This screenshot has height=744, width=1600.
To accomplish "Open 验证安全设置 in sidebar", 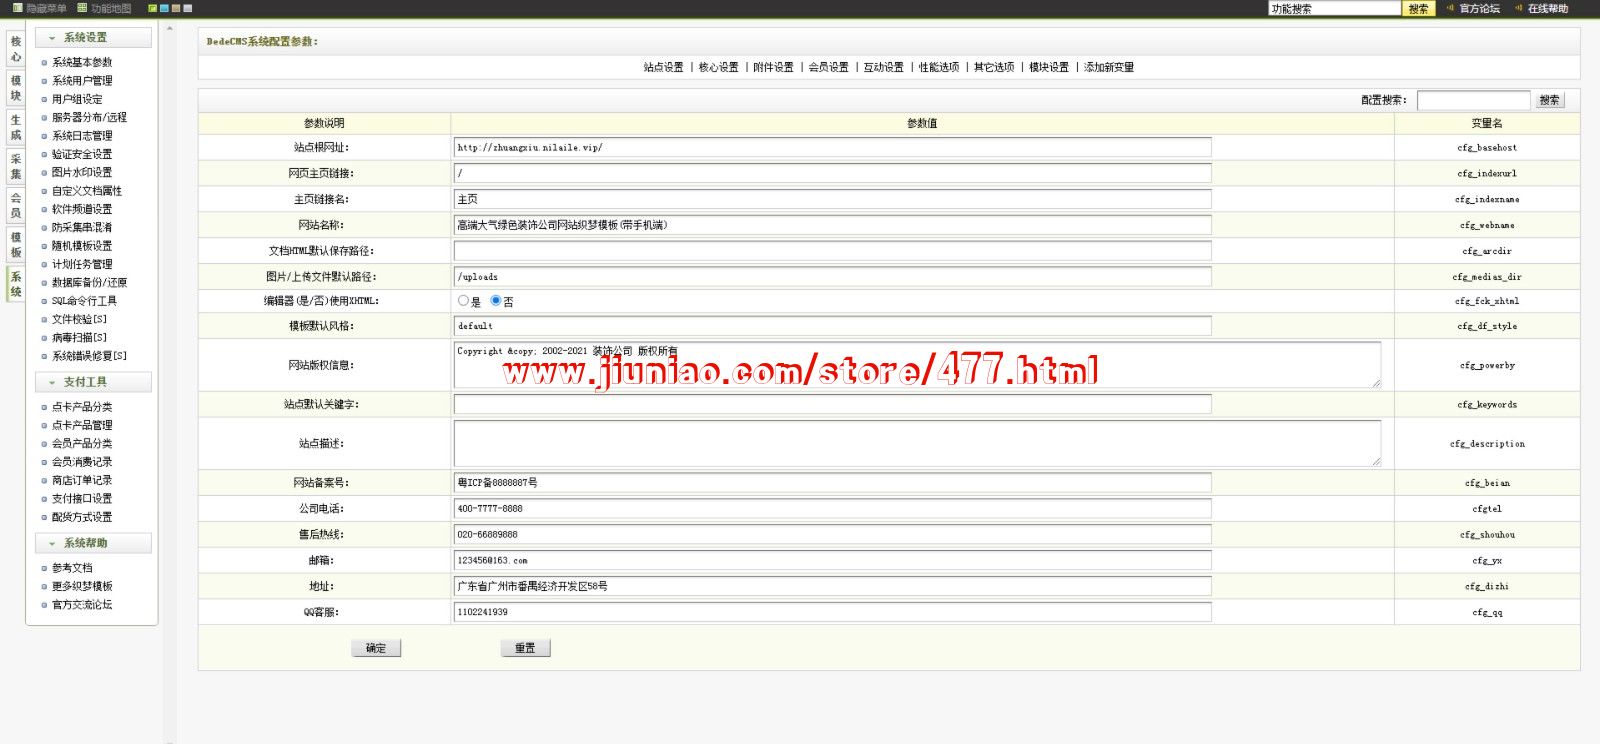I will click(82, 154).
